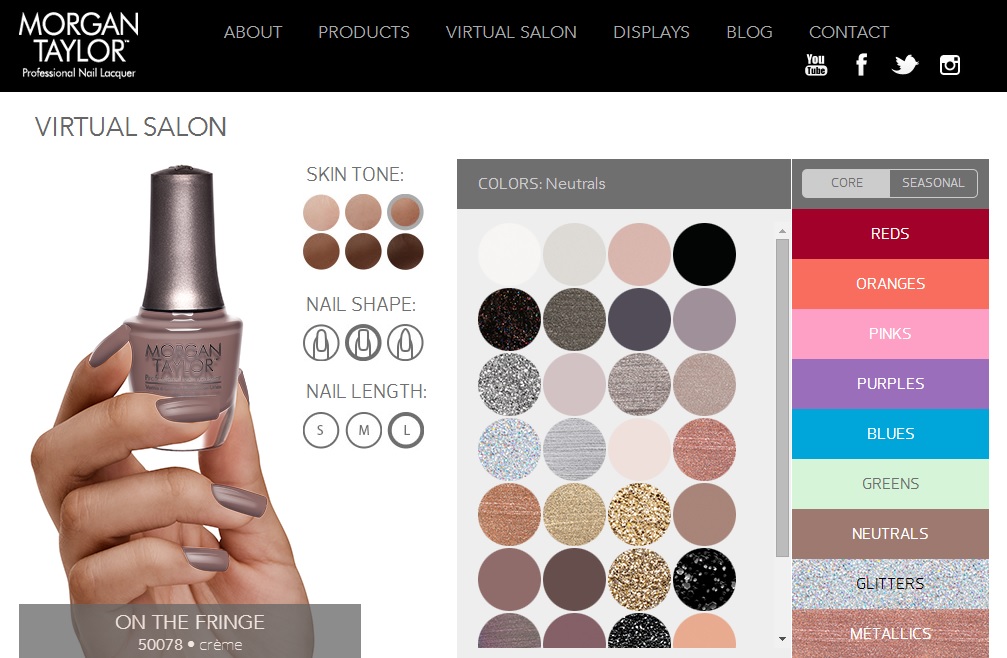Viewport: 1007px width, 658px height.
Task: Select the pointed almond nail shape icon
Action: coord(405,342)
